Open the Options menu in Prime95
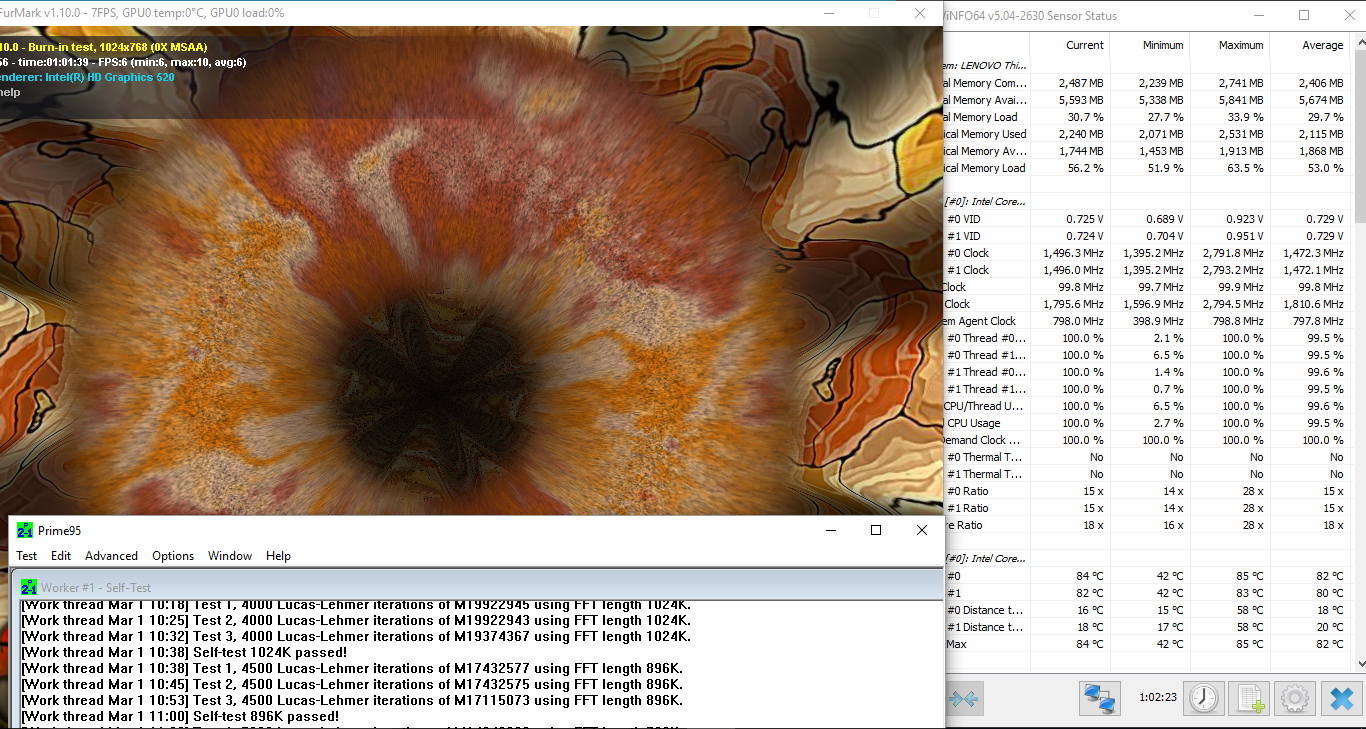This screenshot has width=1366, height=729. tap(173, 556)
